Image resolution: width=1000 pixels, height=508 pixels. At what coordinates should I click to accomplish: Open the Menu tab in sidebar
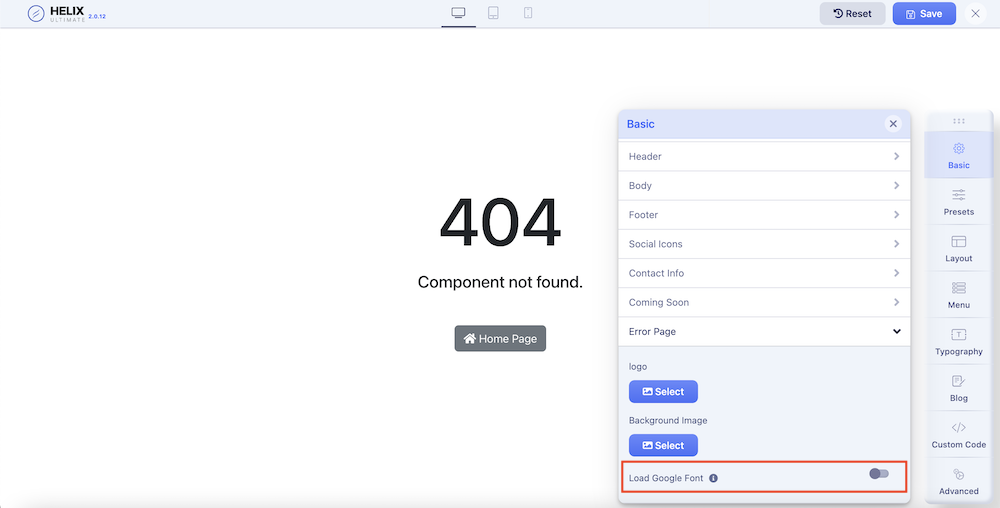point(958,294)
